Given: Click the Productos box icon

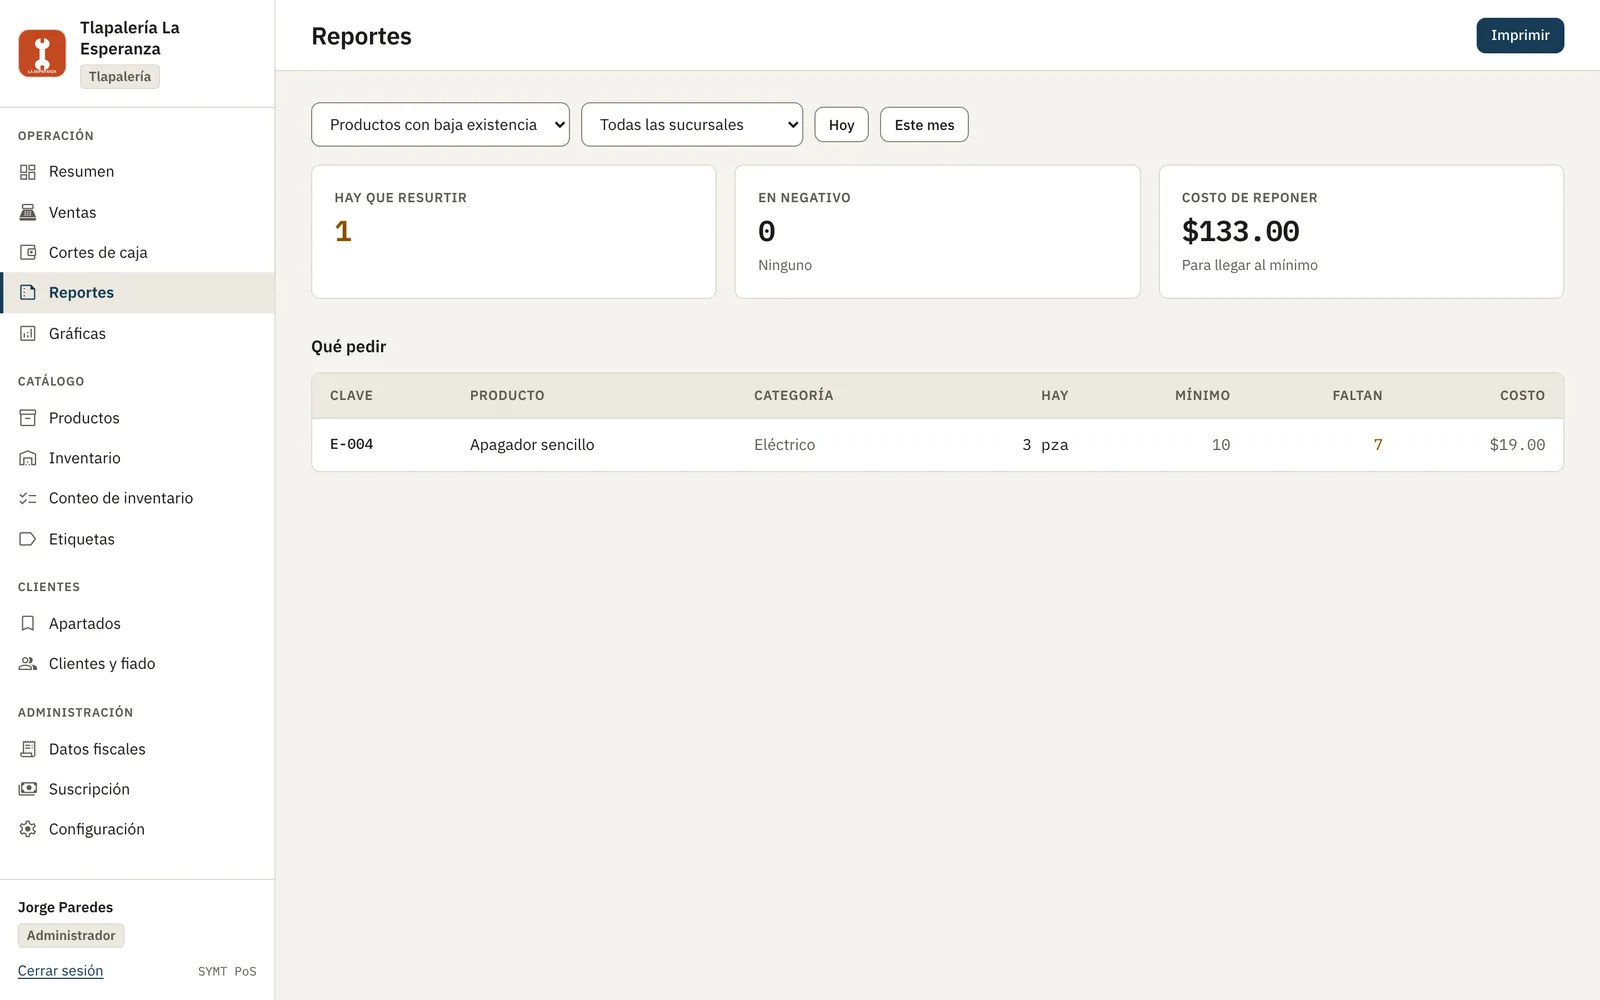Looking at the screenshot, I should tap(28, 418).
